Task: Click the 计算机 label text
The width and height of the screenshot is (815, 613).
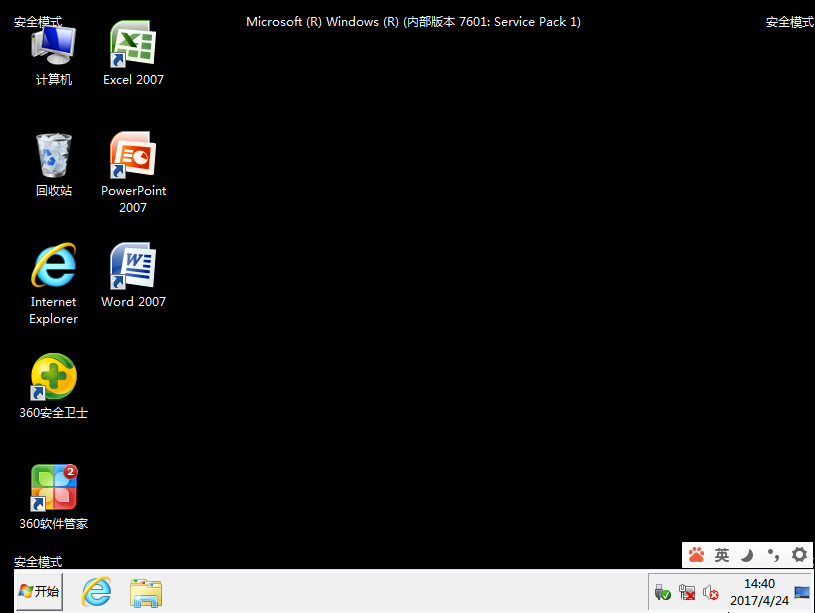Action: point(54,80)
